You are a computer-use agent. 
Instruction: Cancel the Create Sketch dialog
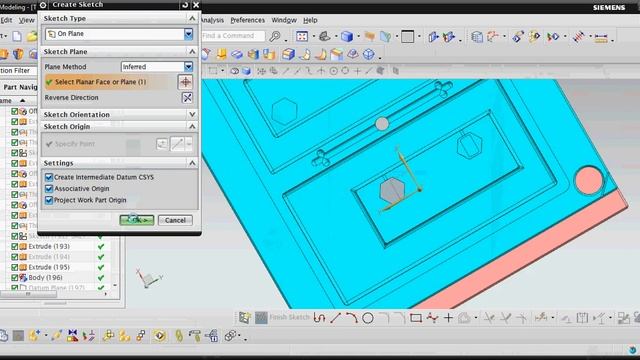tap(175, 220)
